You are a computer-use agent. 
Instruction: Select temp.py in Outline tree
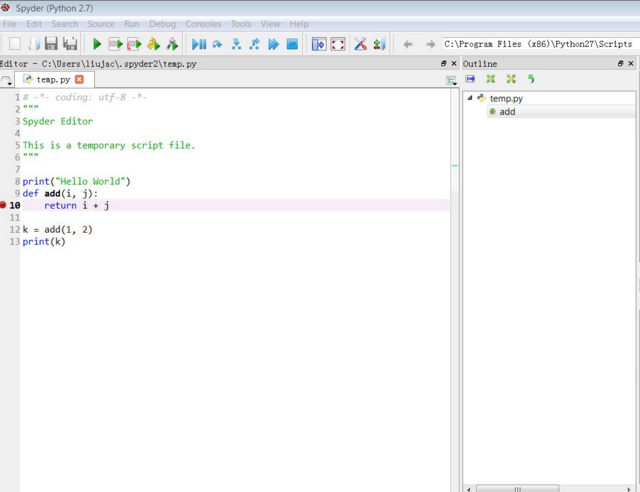click(x=506, y=98)
